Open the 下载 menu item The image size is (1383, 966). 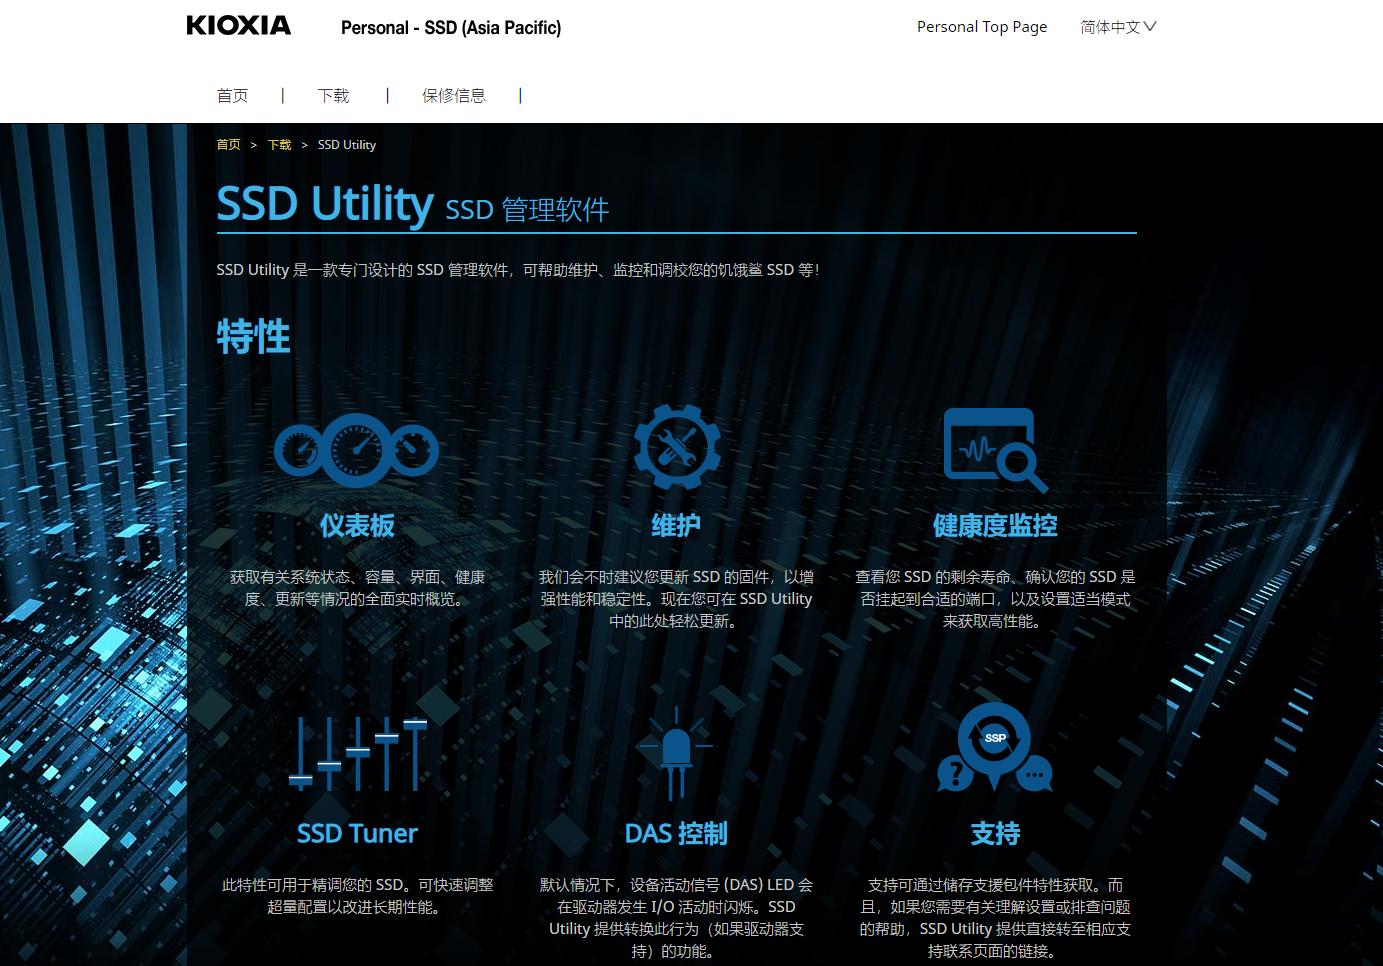coord(334,96)
